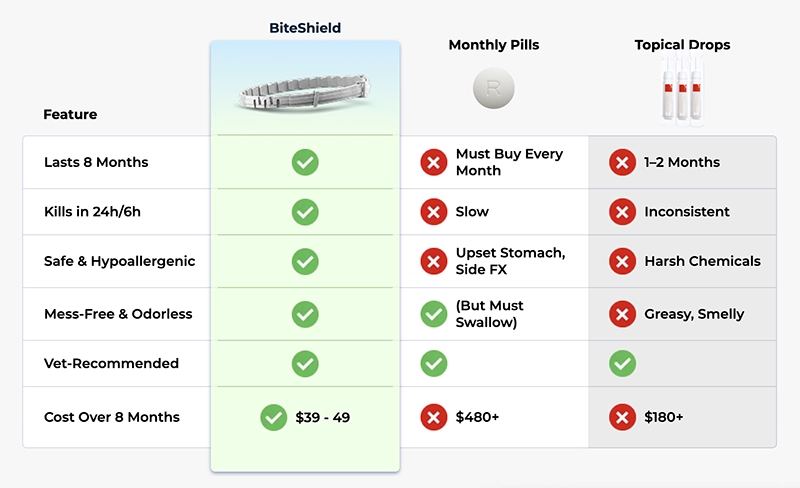Click the Topical Drops column heading
This screenshot has width=800, height=488.
682,45
